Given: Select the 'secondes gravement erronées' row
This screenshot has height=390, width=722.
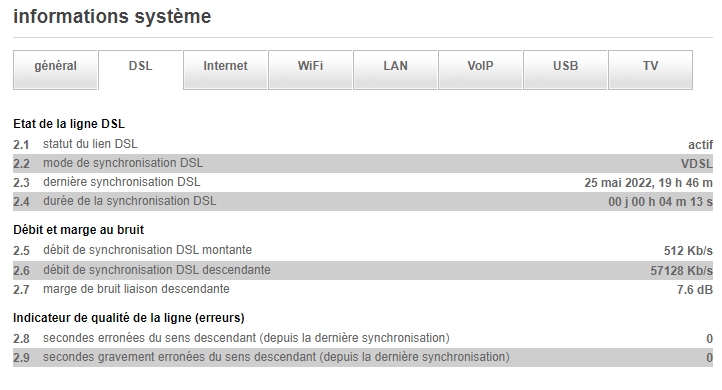Looking at the screenshot, I should (x=363, y=357).
